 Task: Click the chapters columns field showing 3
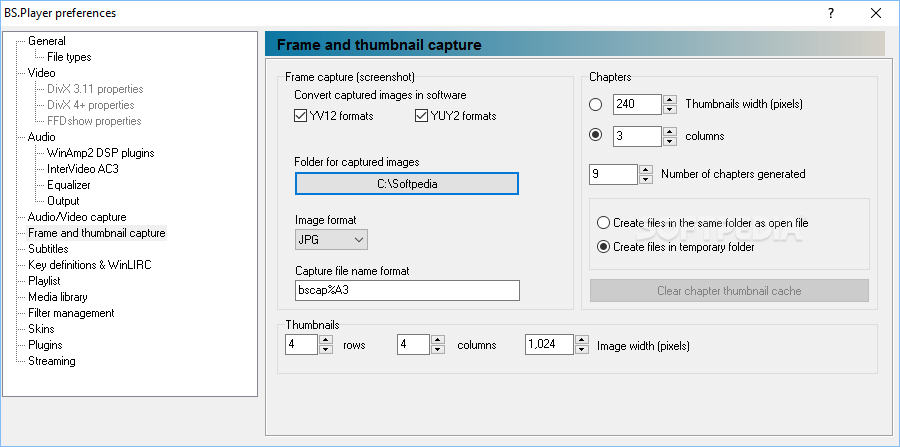[x=637, y=136]
